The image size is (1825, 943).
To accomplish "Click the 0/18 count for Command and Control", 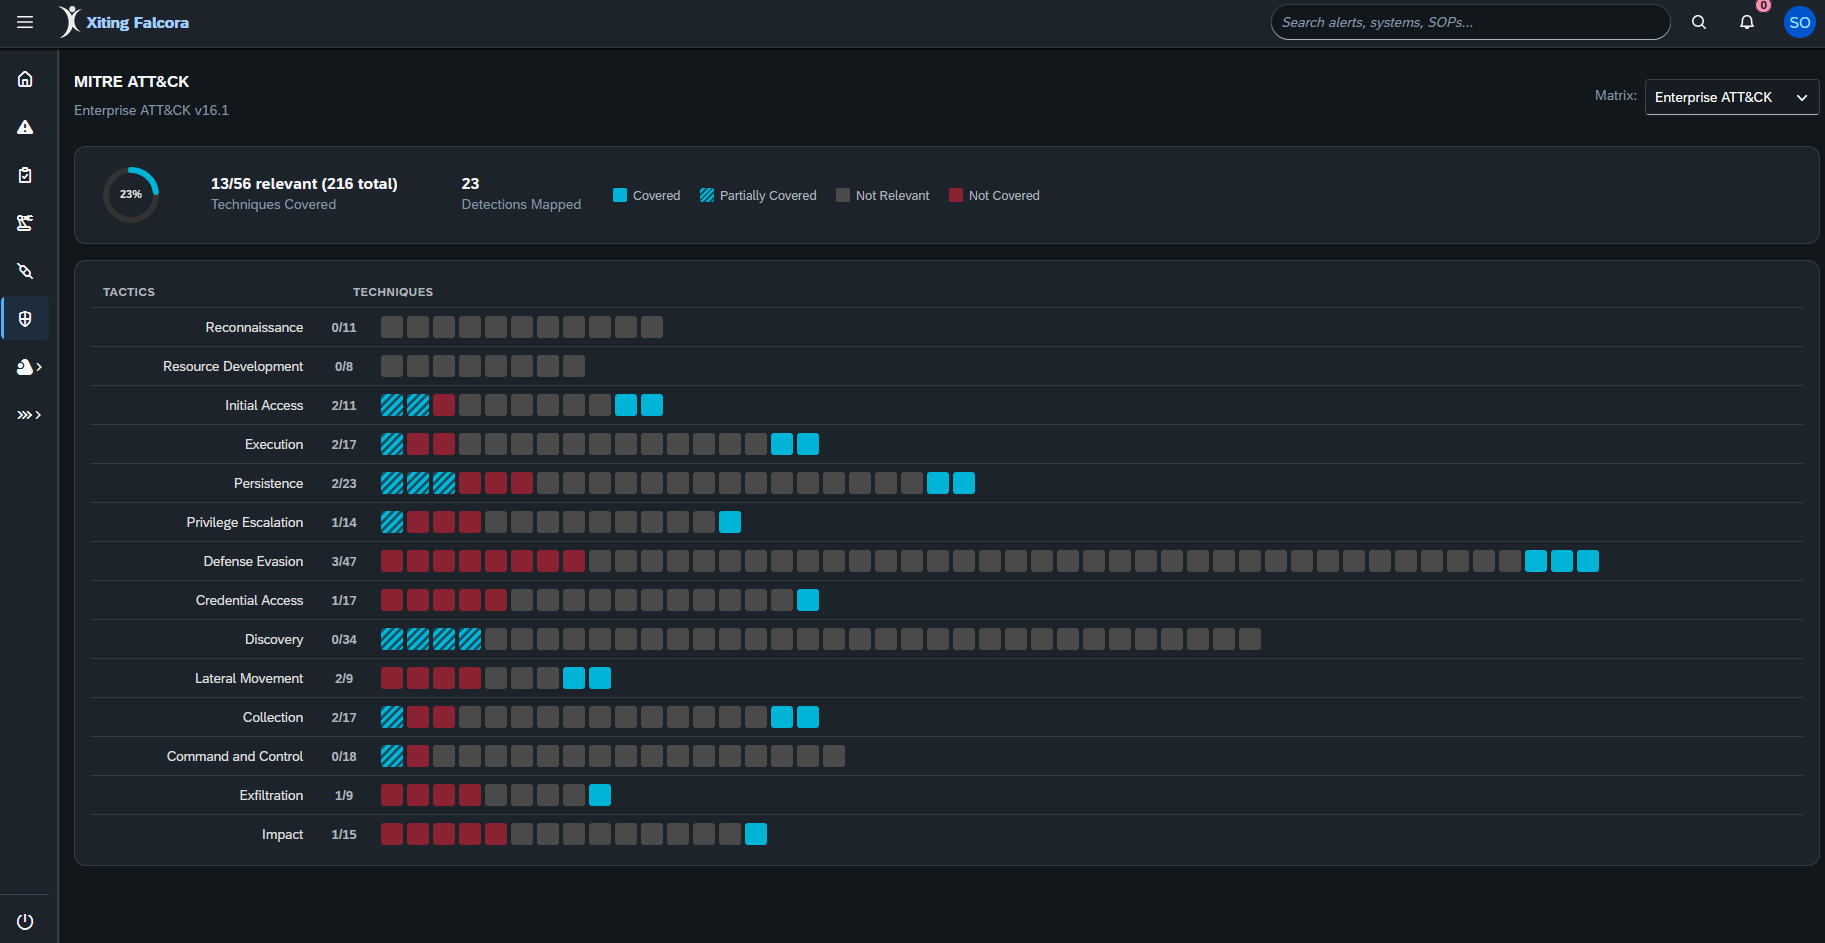I will coord(344,756).
